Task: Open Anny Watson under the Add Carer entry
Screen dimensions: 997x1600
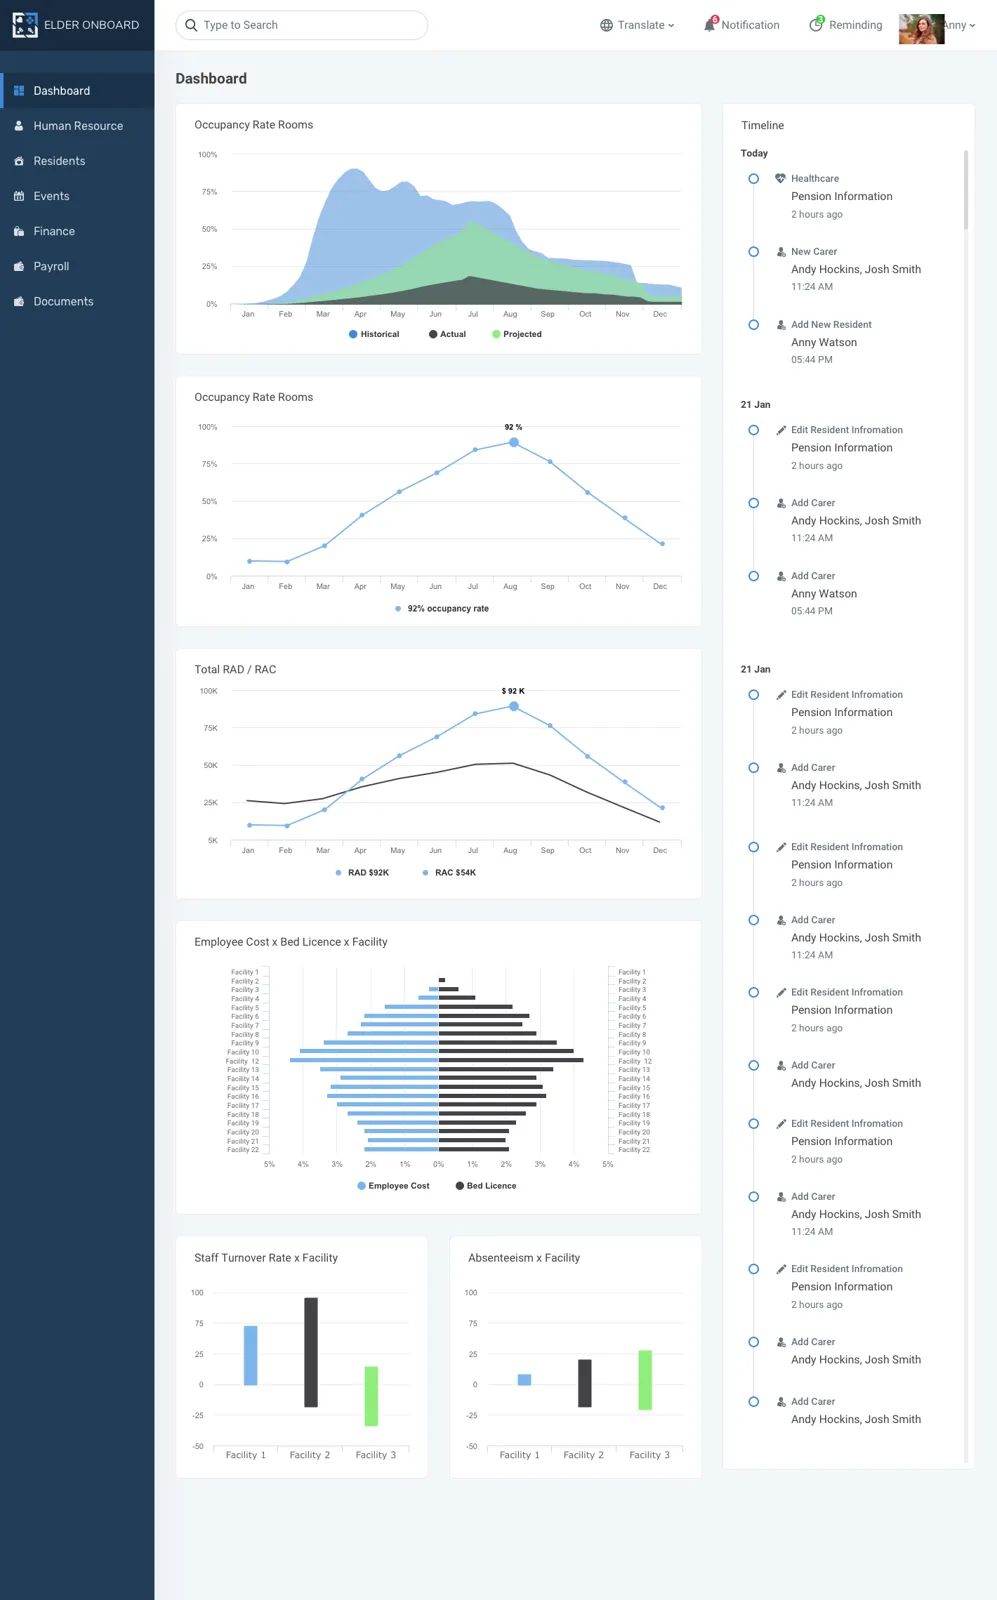Action: click(x=824, y=594)
